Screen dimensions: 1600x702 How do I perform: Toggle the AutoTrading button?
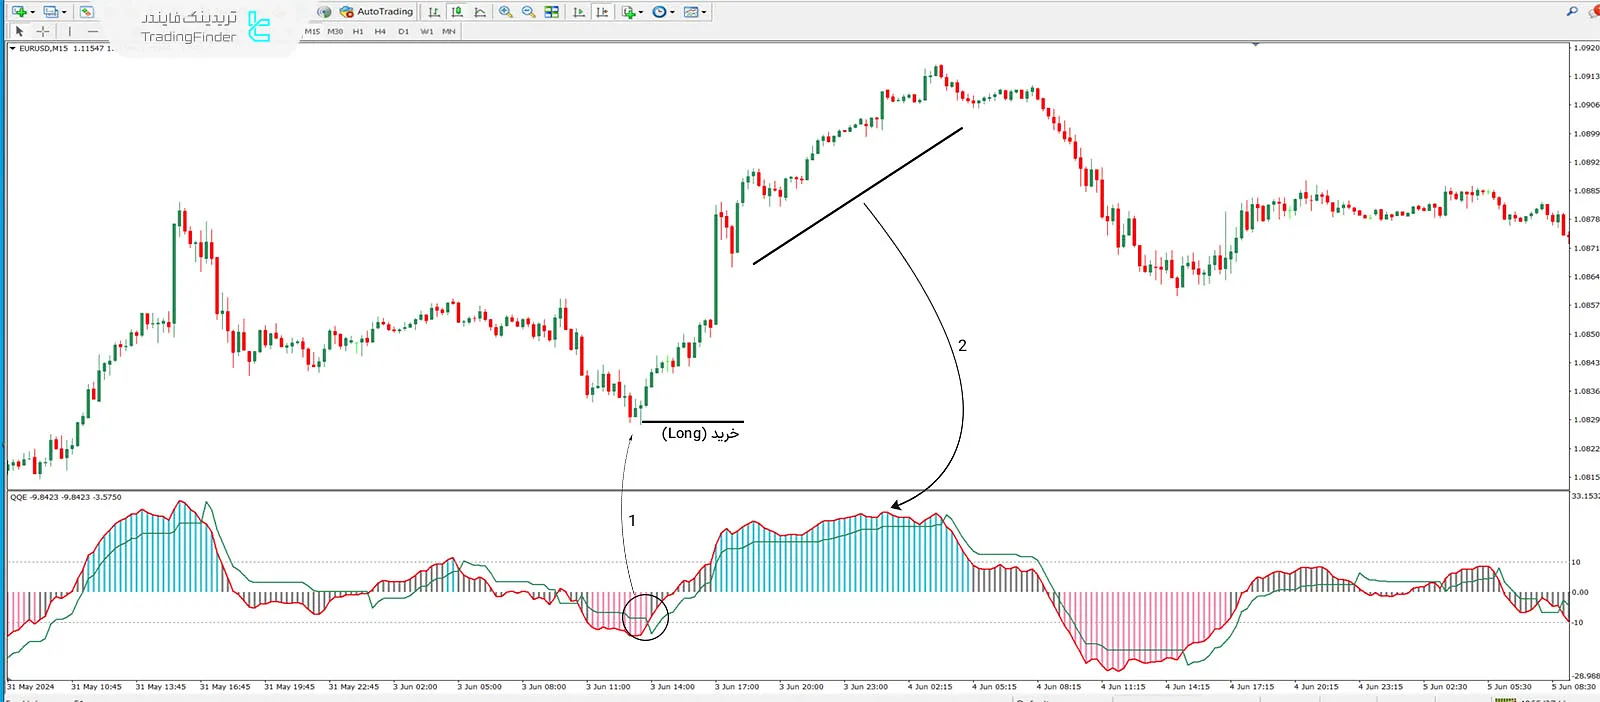coord(376,12)
